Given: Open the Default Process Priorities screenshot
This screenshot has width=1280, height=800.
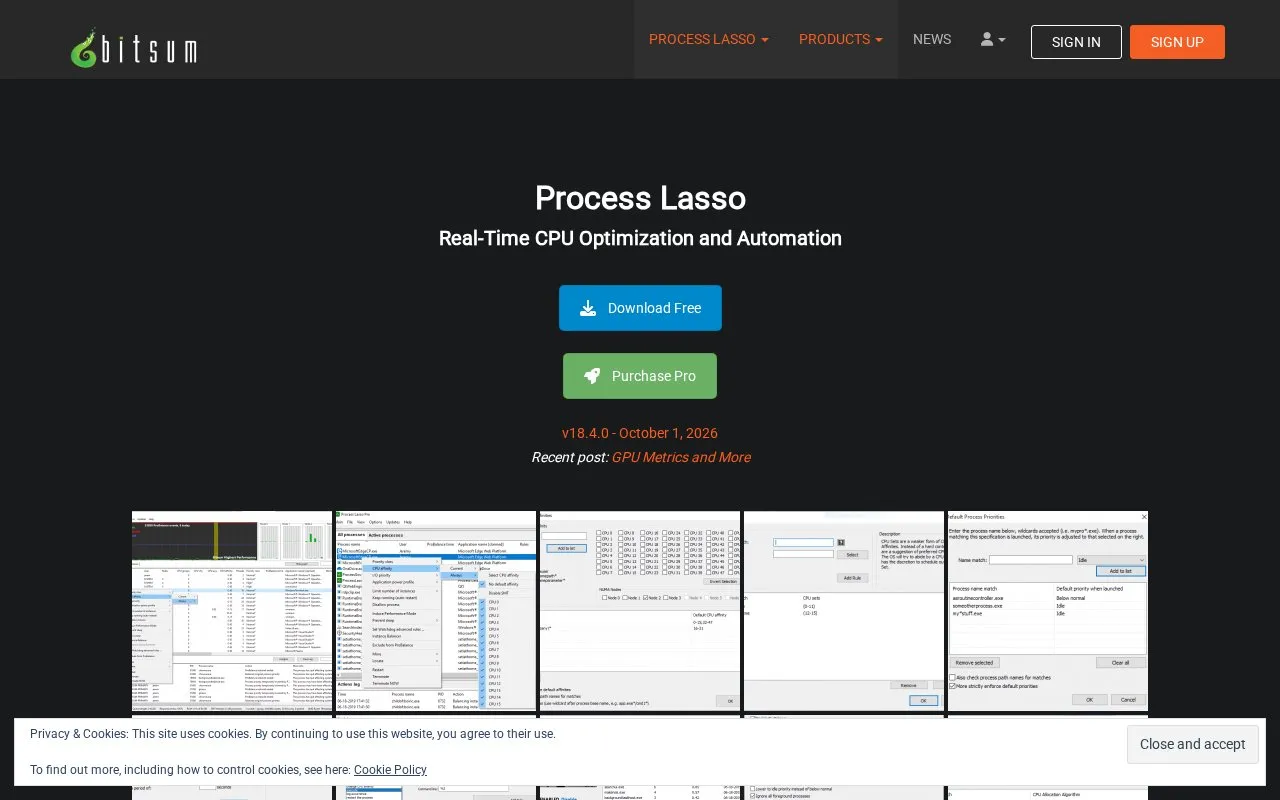Looking at the screenshot, I should [x=1048, y=611].
